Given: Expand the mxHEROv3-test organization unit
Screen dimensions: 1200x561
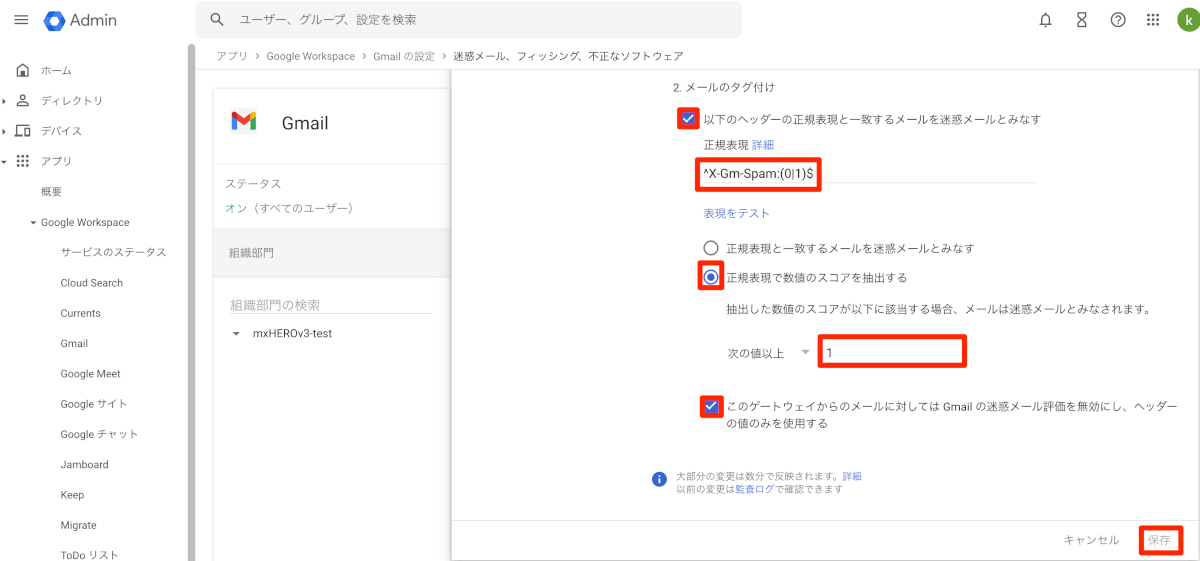Looking at the screenshot, I should click(x=236, y=333).
